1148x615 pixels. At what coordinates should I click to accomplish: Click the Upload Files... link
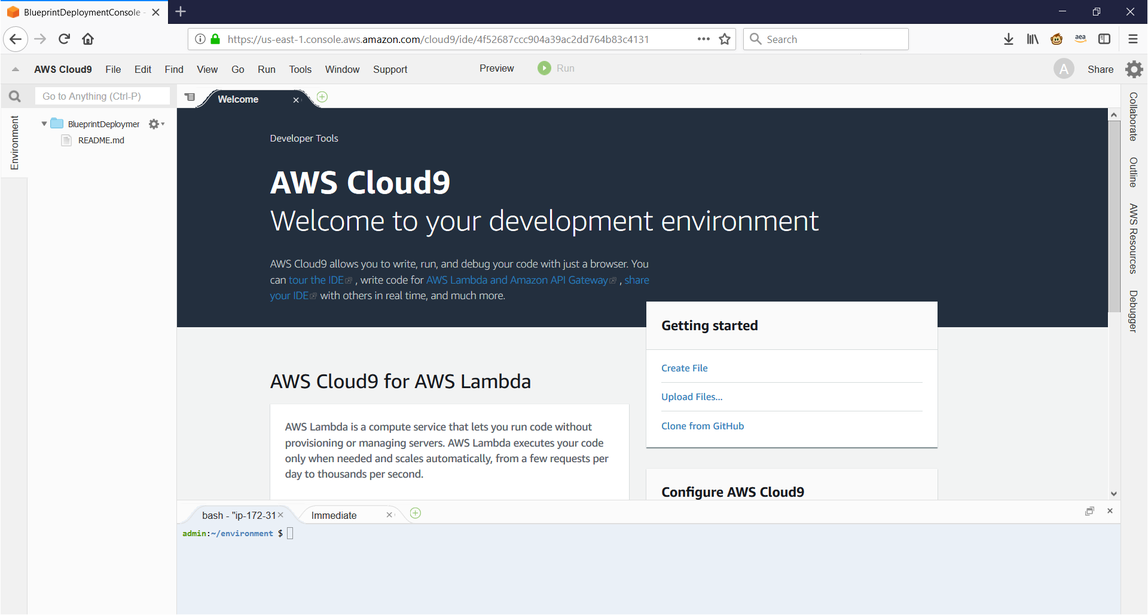coord(692,397)
